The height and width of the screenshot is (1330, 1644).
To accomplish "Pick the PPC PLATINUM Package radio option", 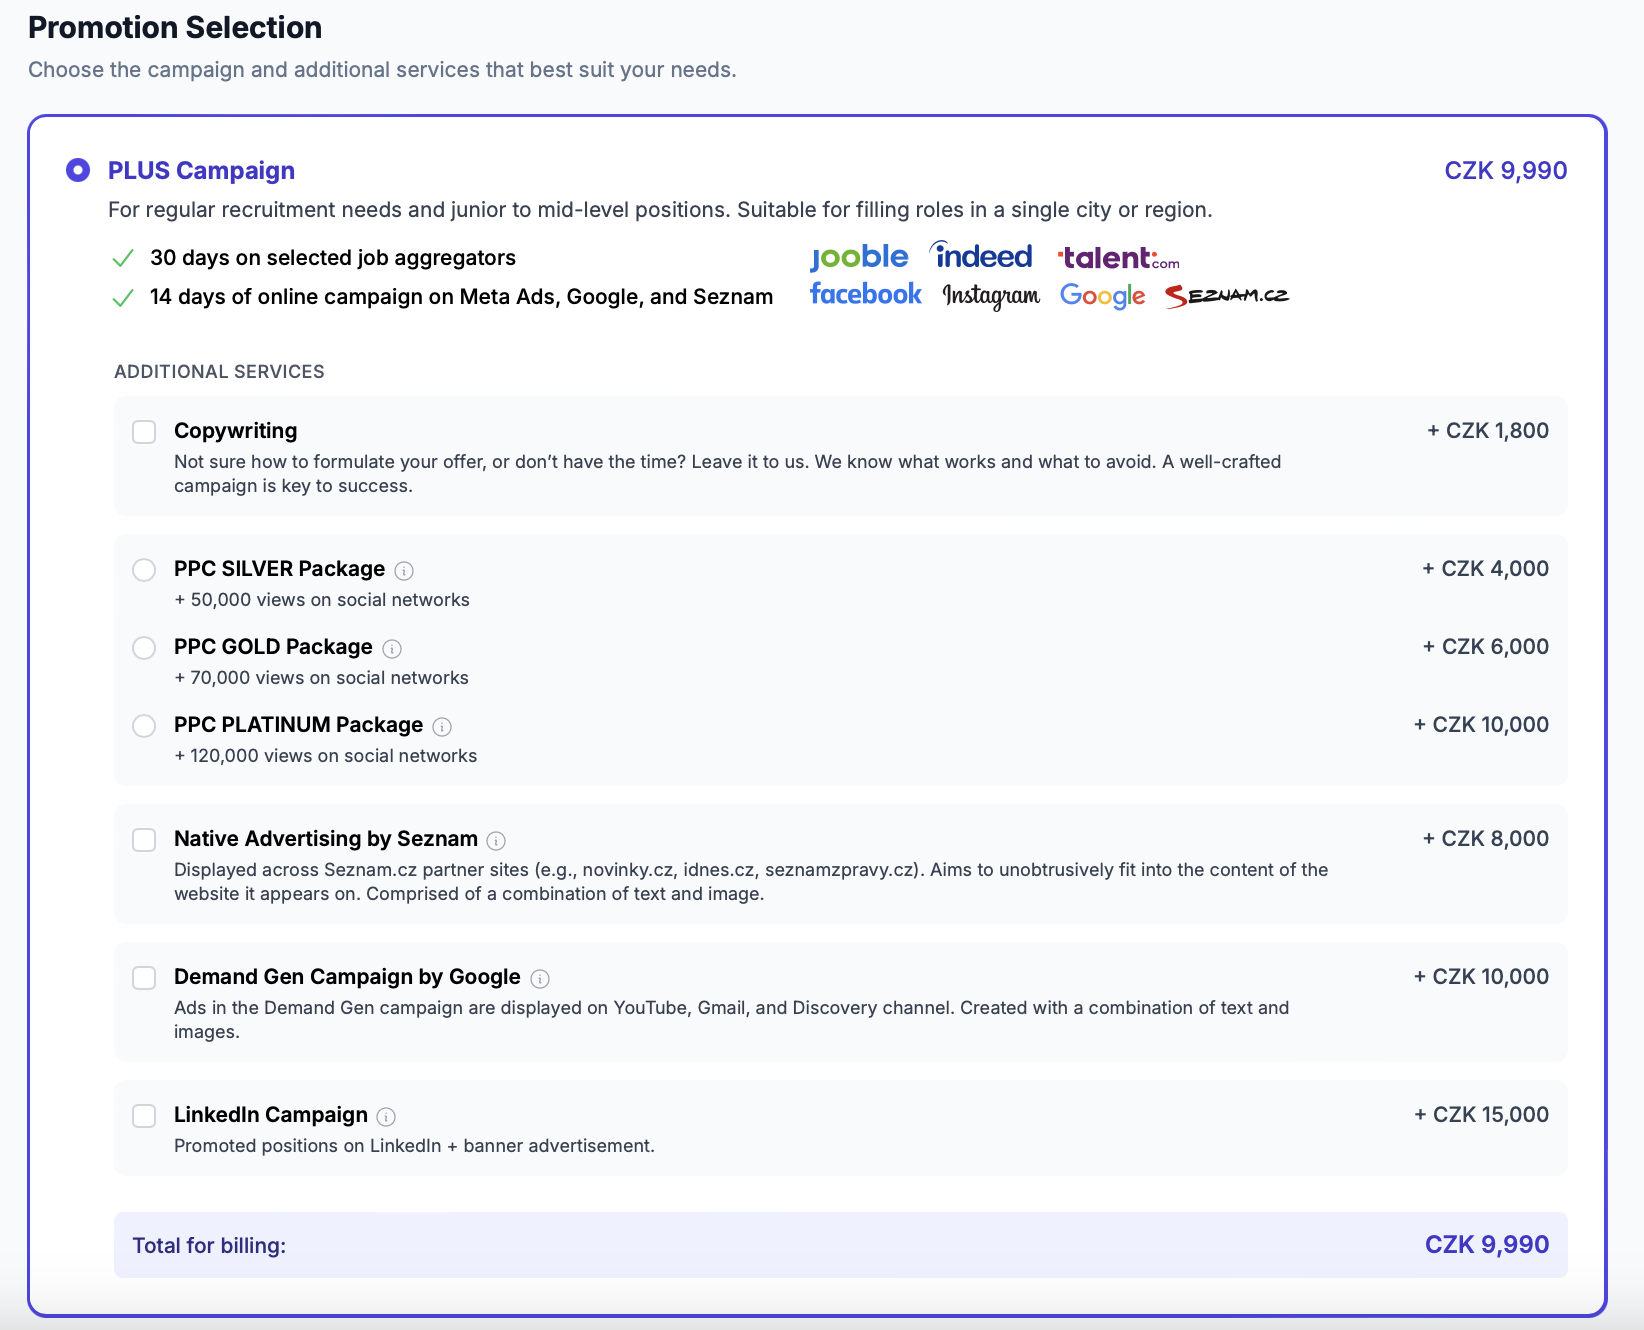I will click(145, 726).
